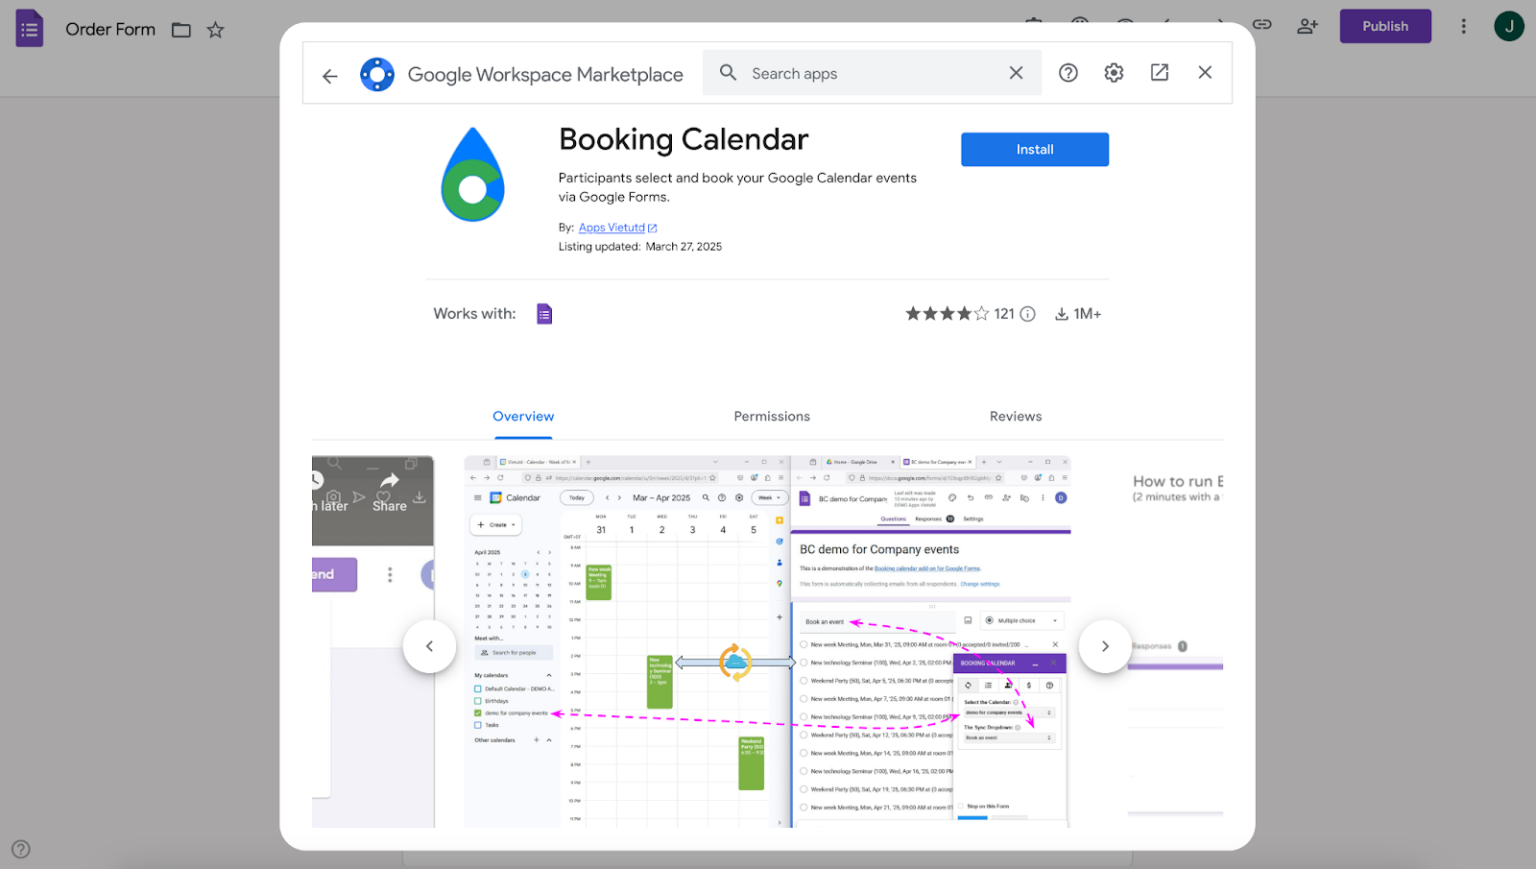Switch to the Permissions tab
This screenshot has width=1536, height=869.
click(771, 416)
